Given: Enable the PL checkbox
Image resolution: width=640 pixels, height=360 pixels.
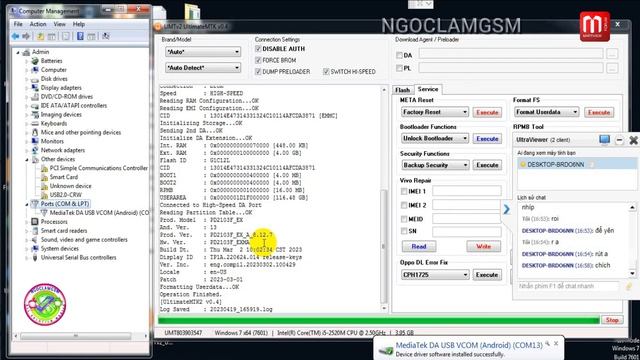Looking at the screenshot, I should (x=399, y=68).
